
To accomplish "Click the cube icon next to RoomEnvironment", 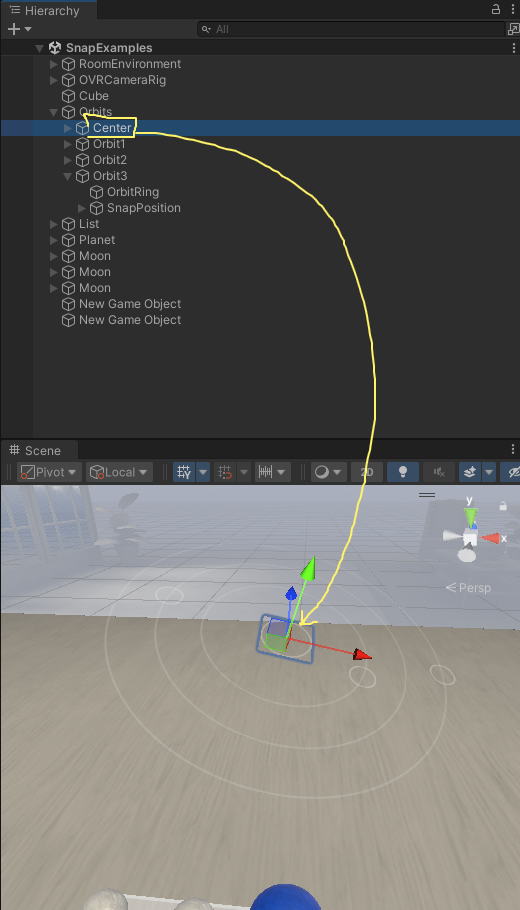I will coord(68,64).
